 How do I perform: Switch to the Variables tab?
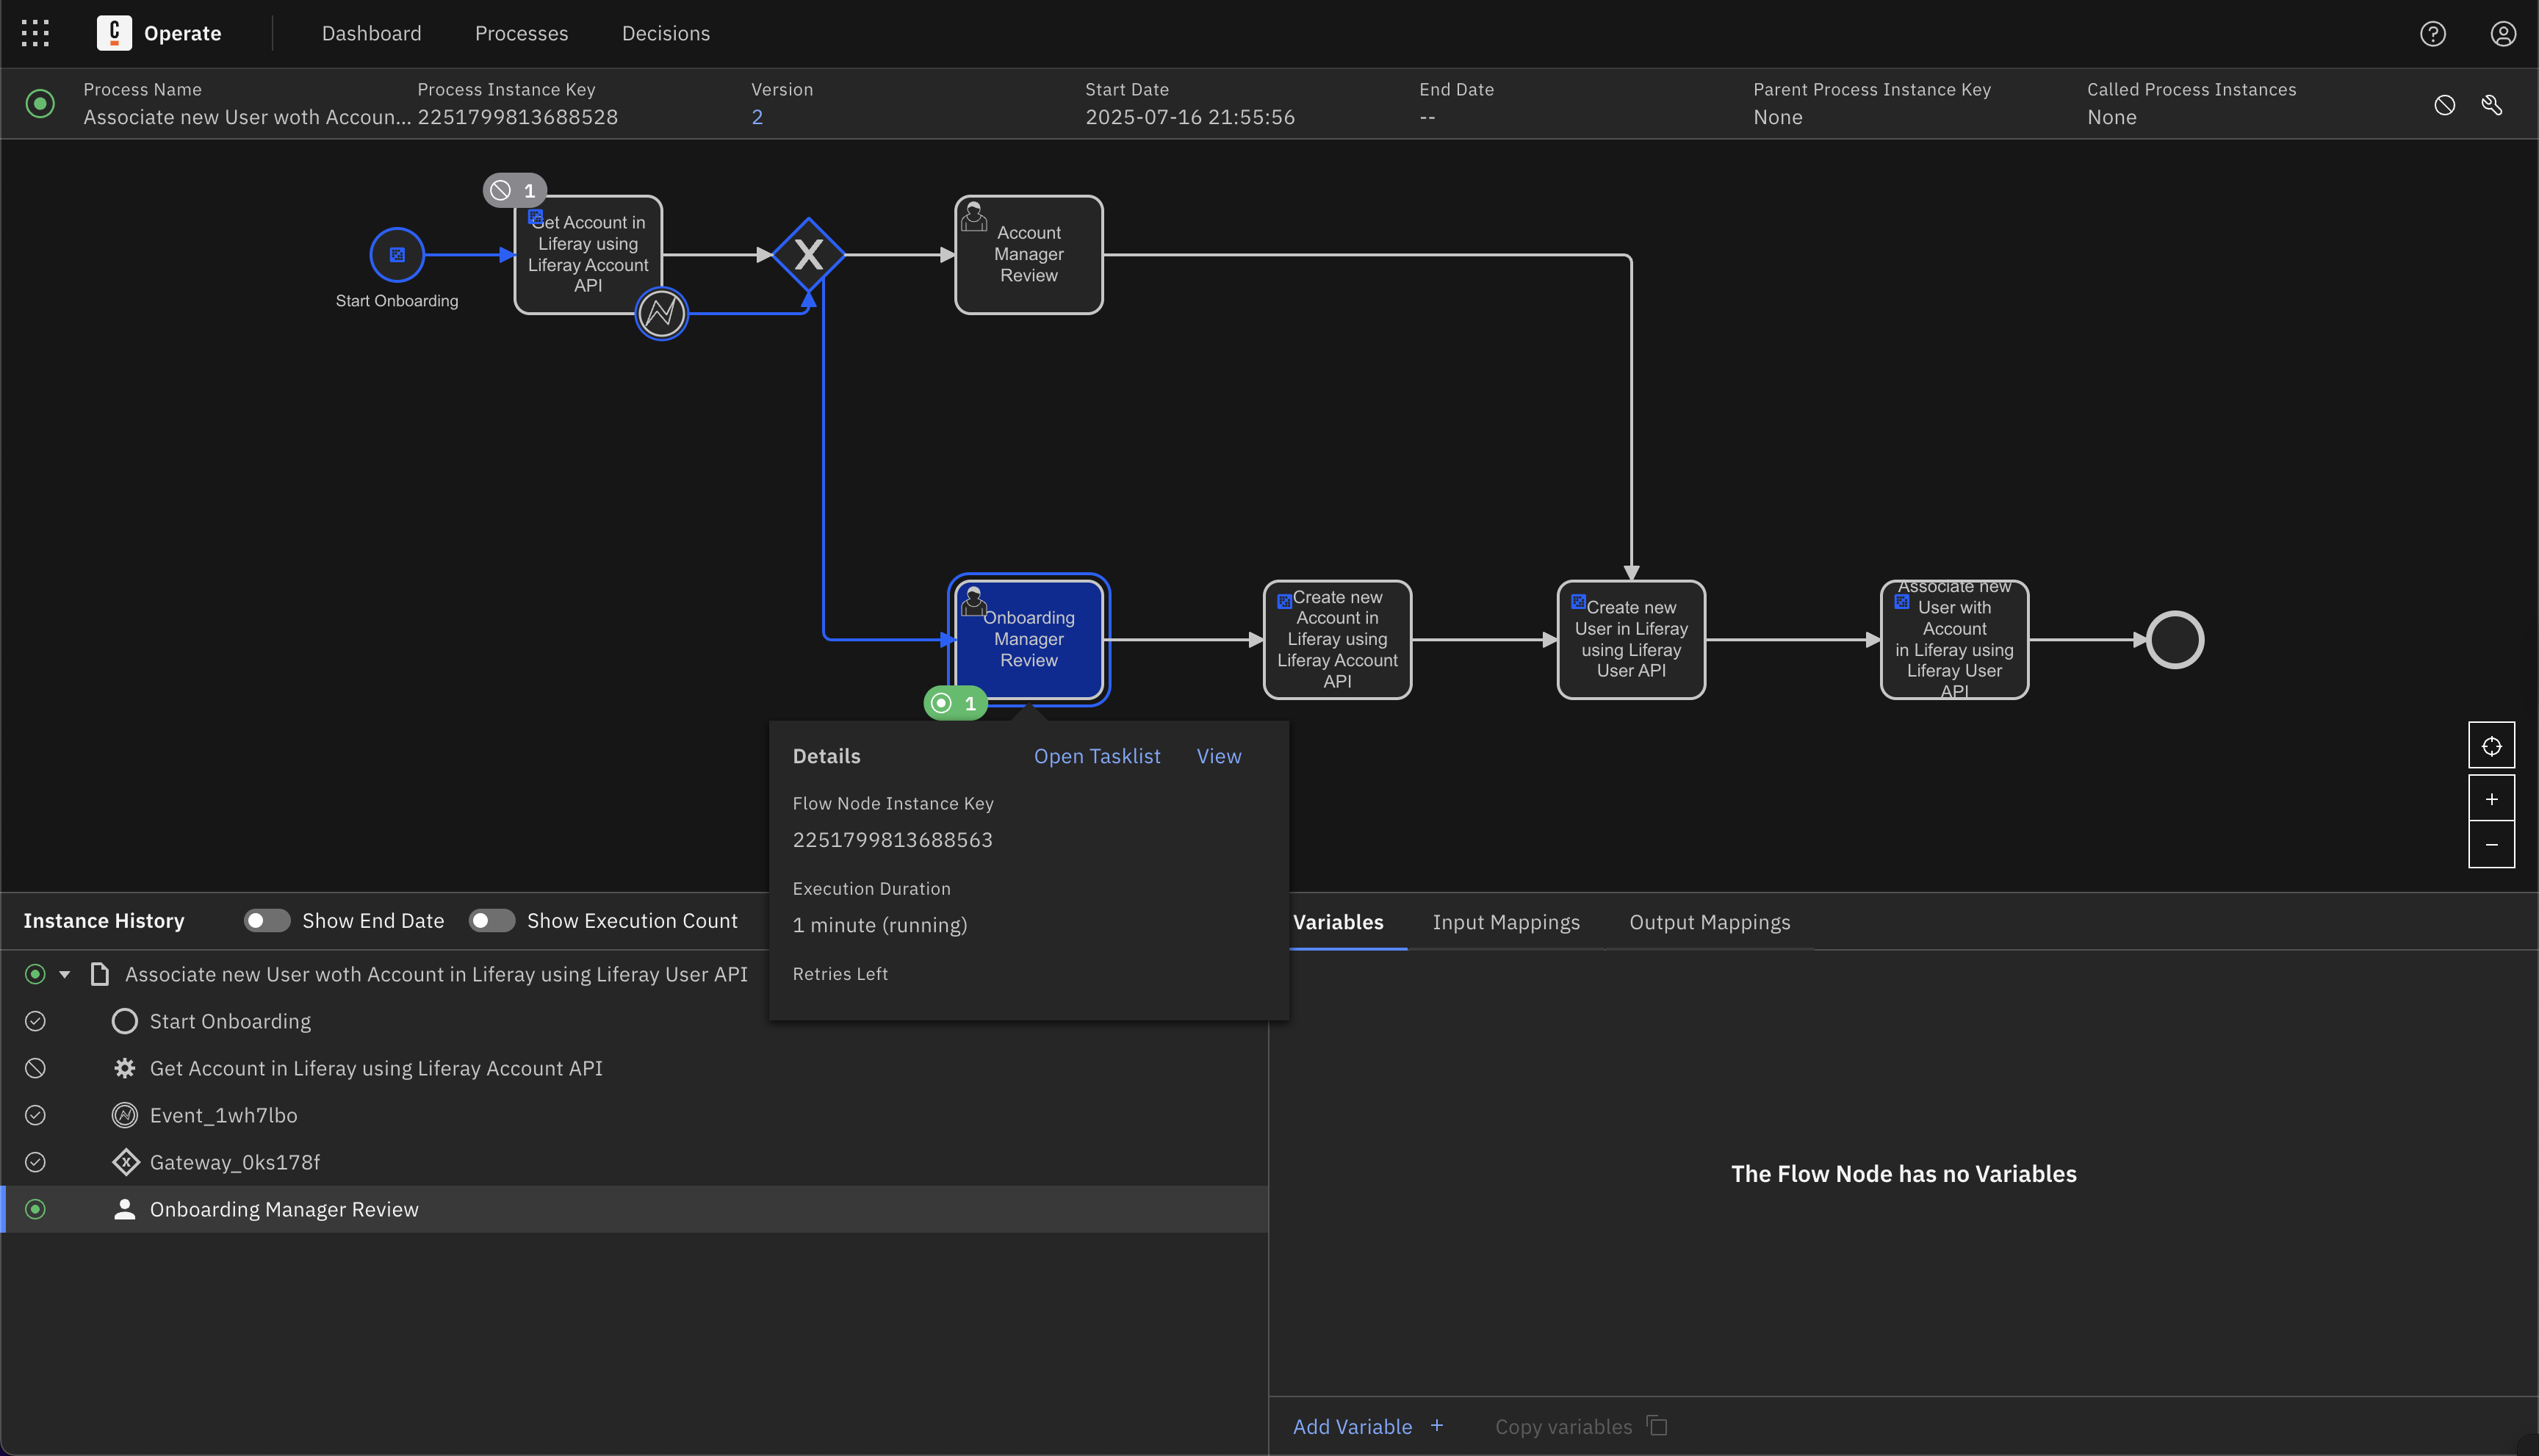tap(1338, 922)
